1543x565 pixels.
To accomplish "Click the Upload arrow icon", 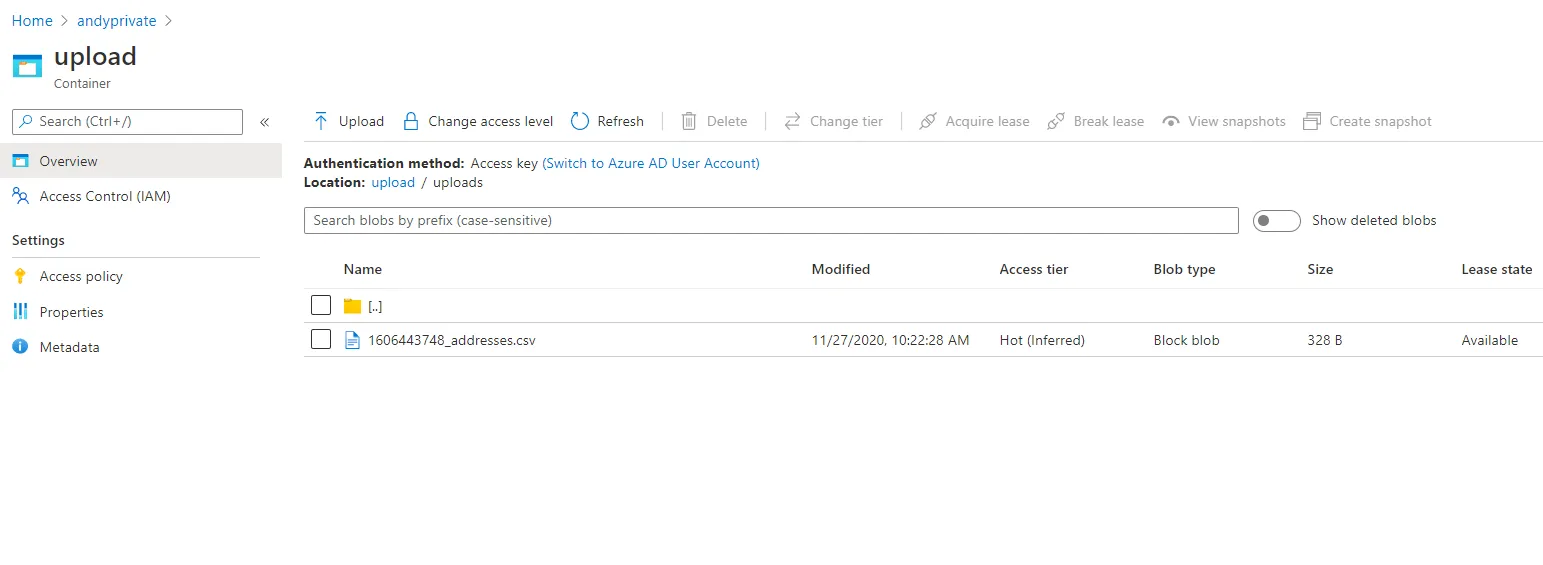I will 321,121.
